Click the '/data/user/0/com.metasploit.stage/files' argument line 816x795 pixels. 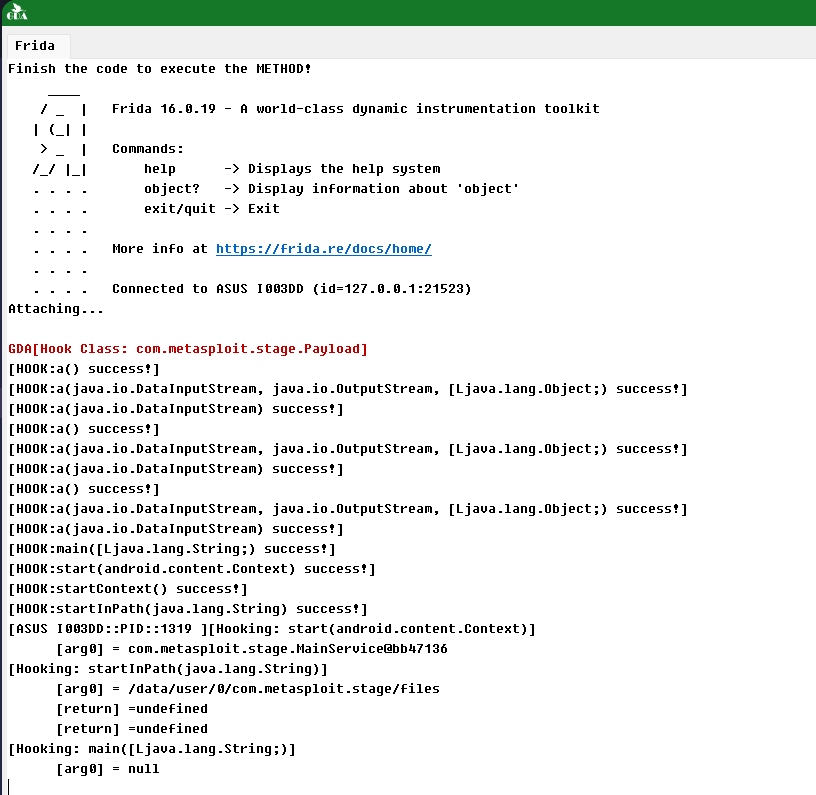coord(248,689)
